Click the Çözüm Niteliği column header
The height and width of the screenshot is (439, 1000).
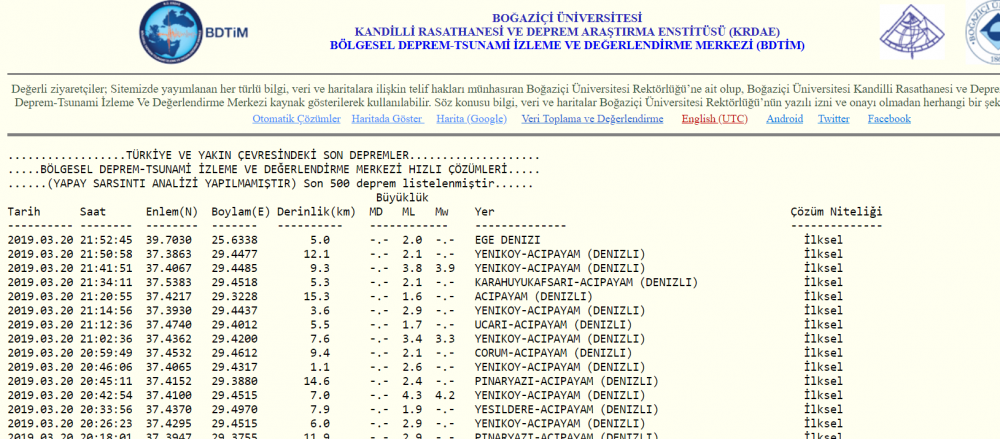coord(836,212)
